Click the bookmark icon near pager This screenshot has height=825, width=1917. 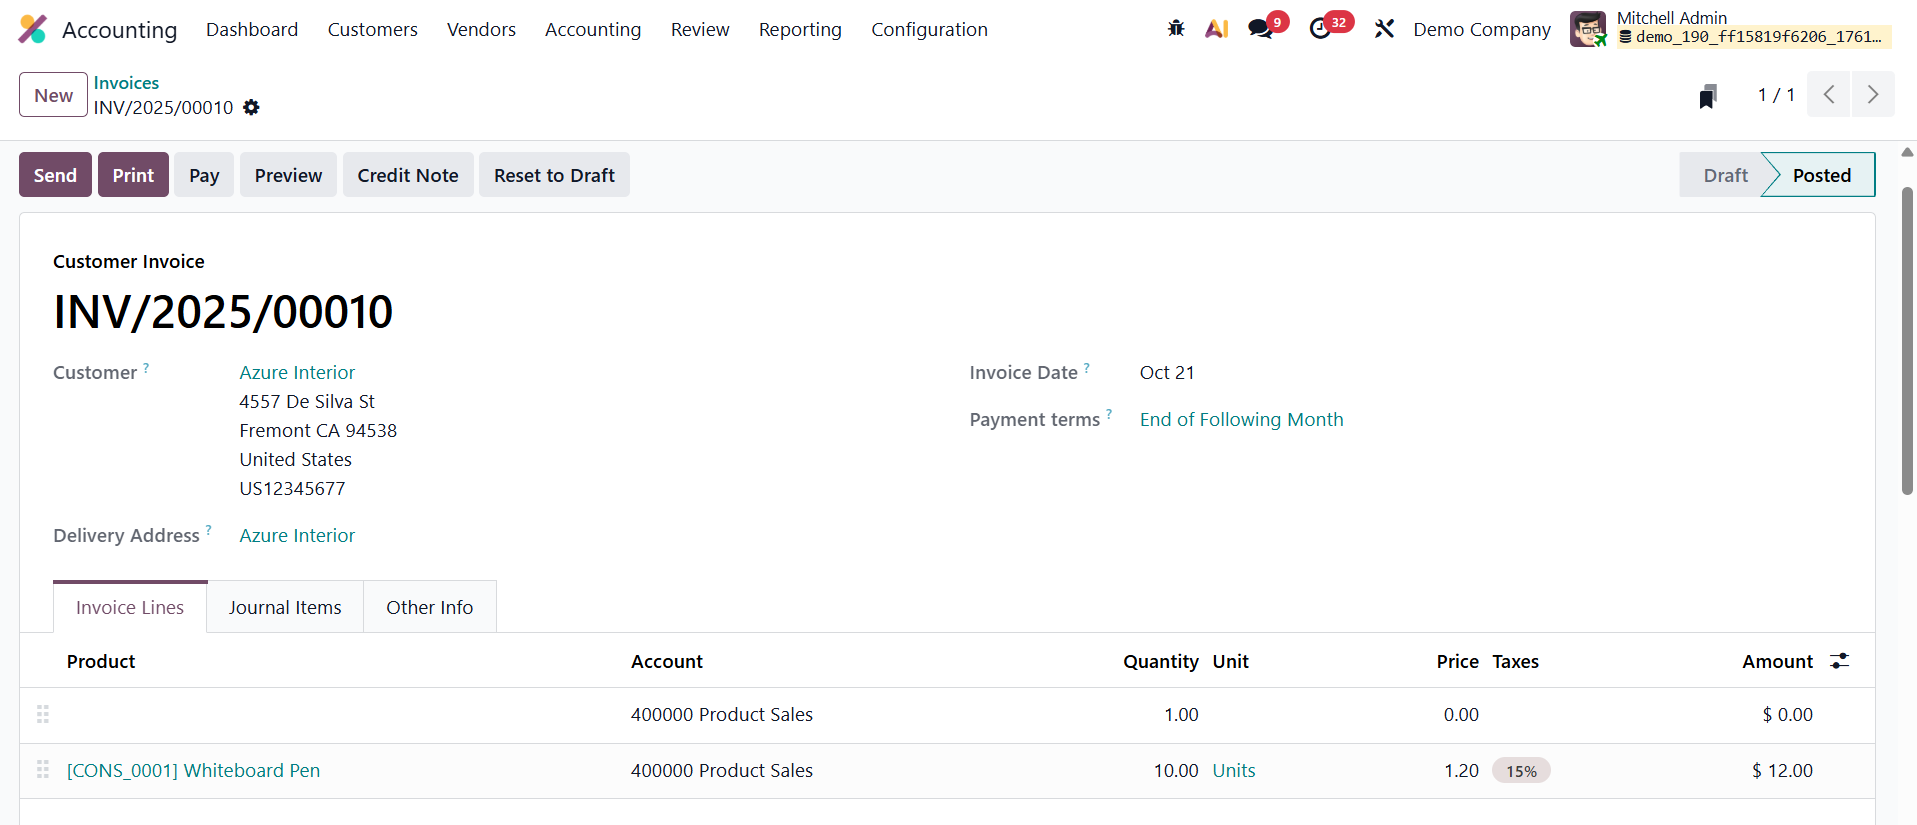pyautogui.click(x=1708, y=96)
